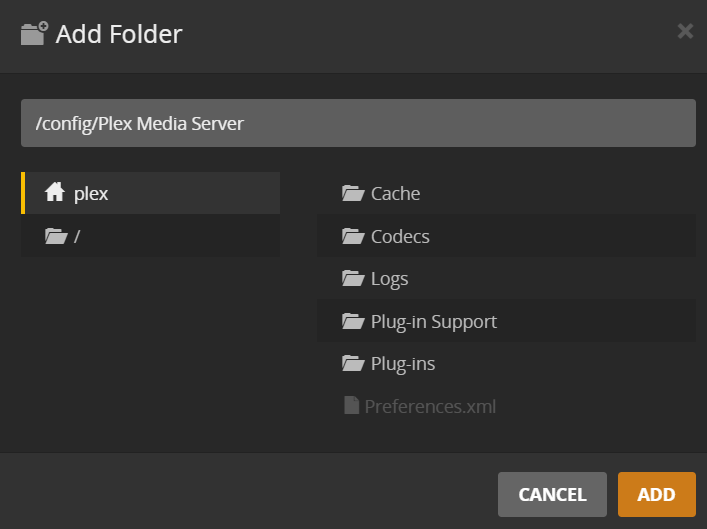
Task: Confirm with the ADD button
Action: pos(656,494)
